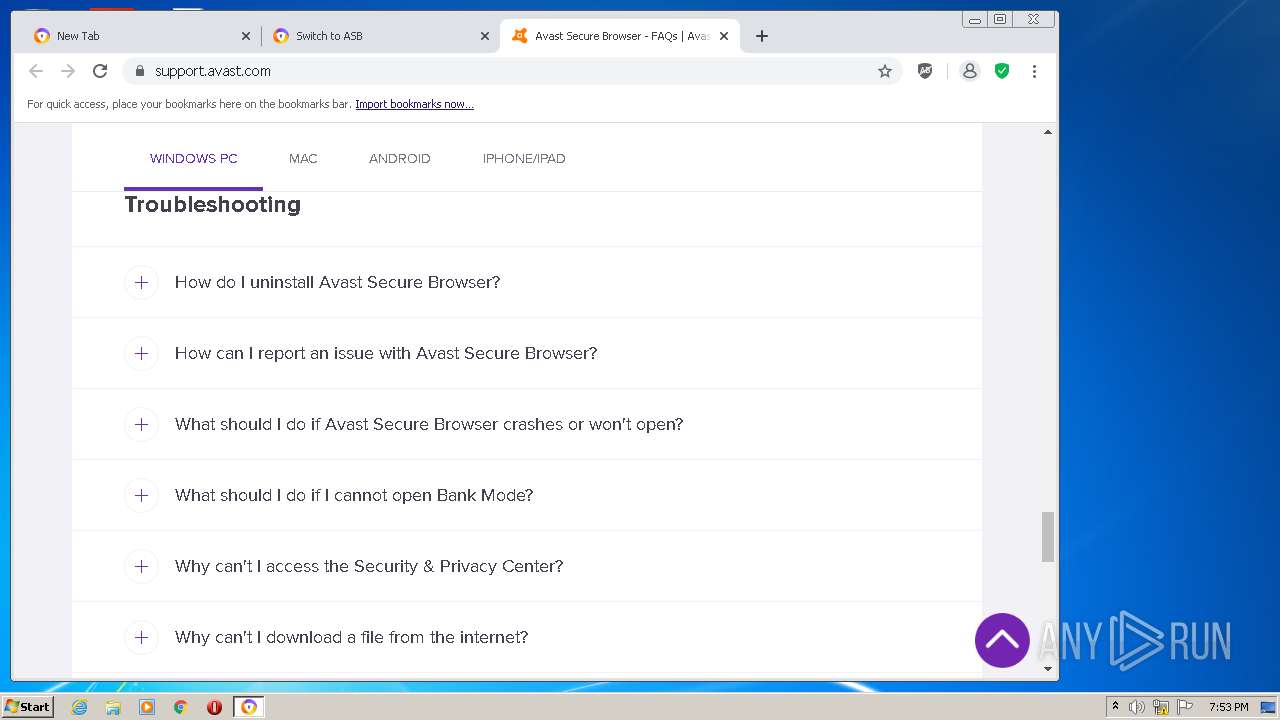Open the green Security & Privacy shield icon

point(1002,71)
